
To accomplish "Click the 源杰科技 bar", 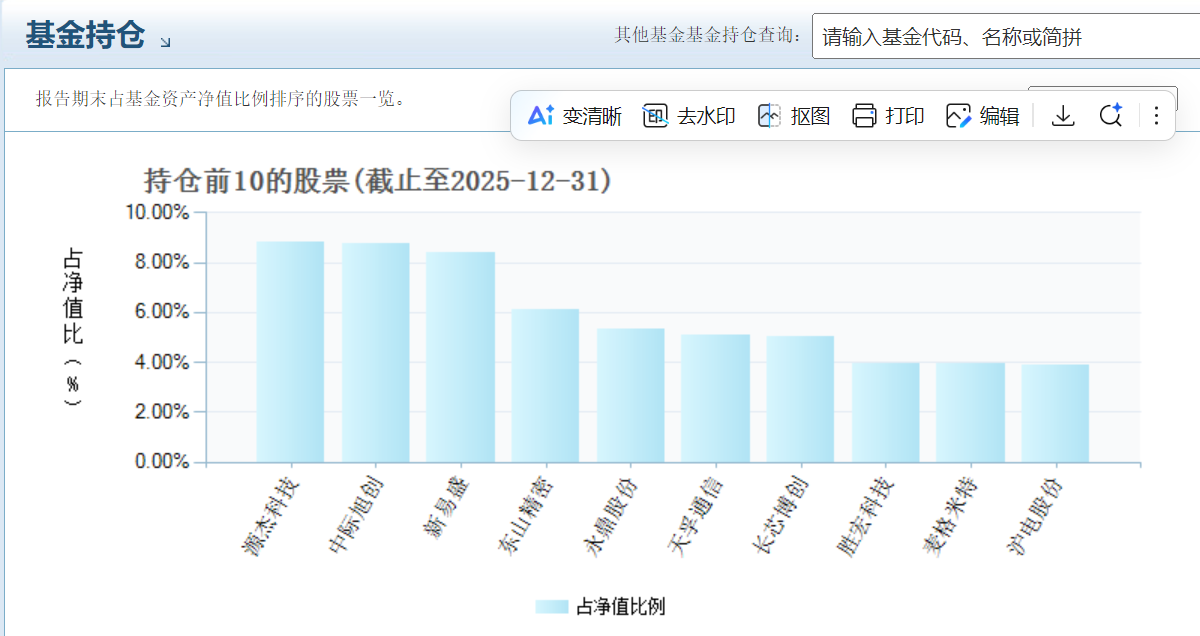I will pos(290,352).
